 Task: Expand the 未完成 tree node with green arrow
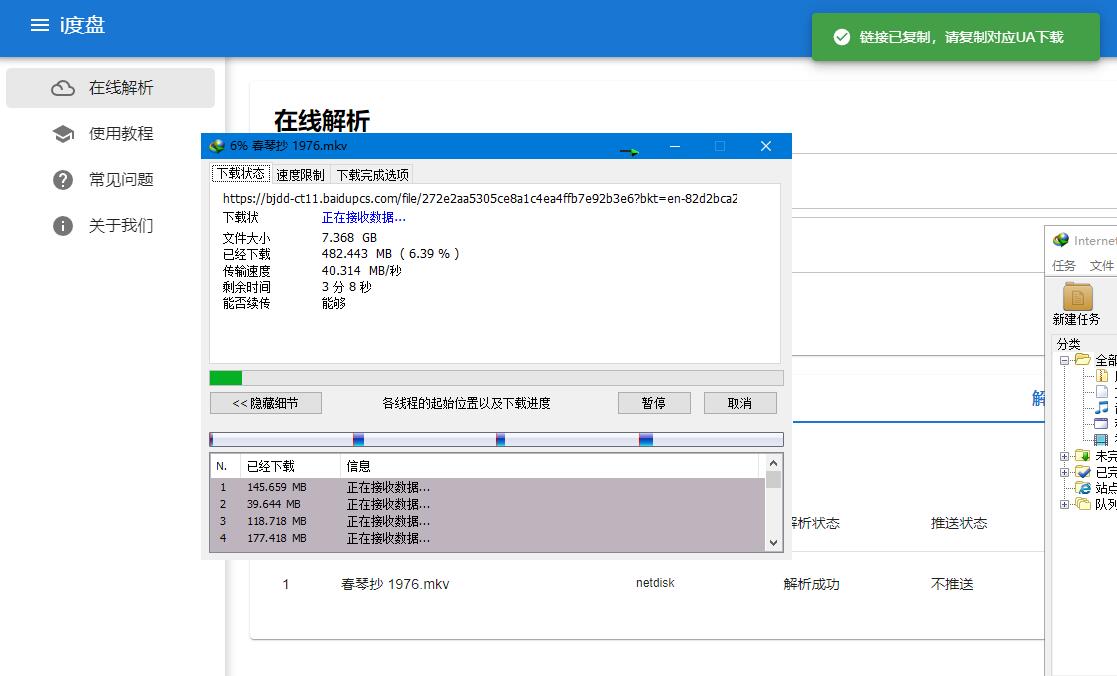click(x=1065, y=456)
